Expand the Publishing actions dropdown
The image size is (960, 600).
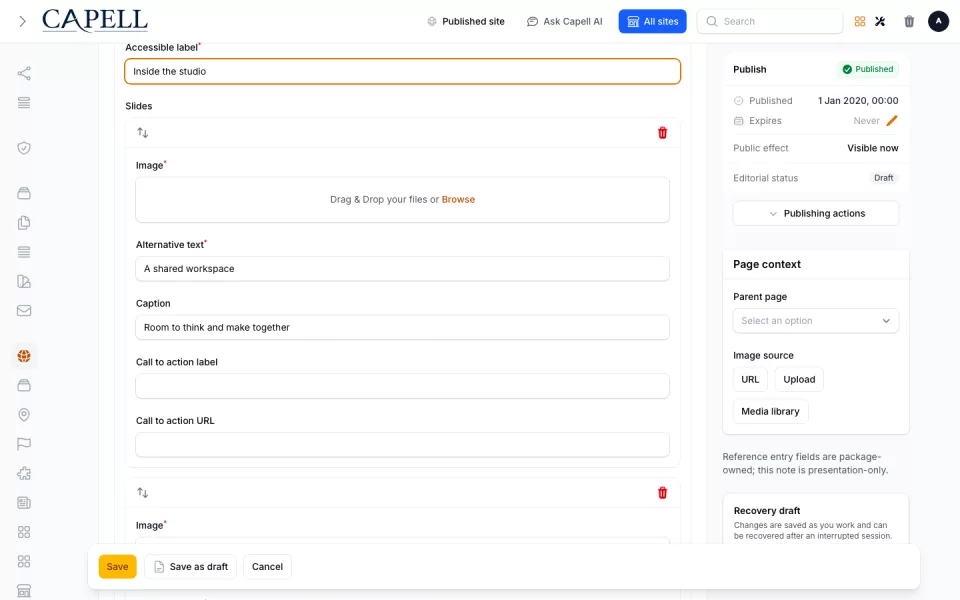click(816, 213)
